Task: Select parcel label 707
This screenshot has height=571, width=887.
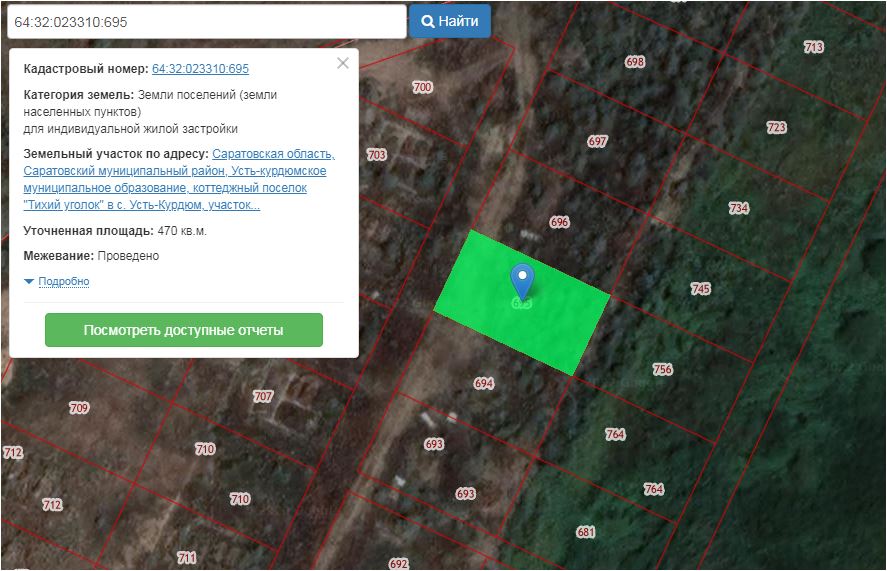Action: coord(263,397)
